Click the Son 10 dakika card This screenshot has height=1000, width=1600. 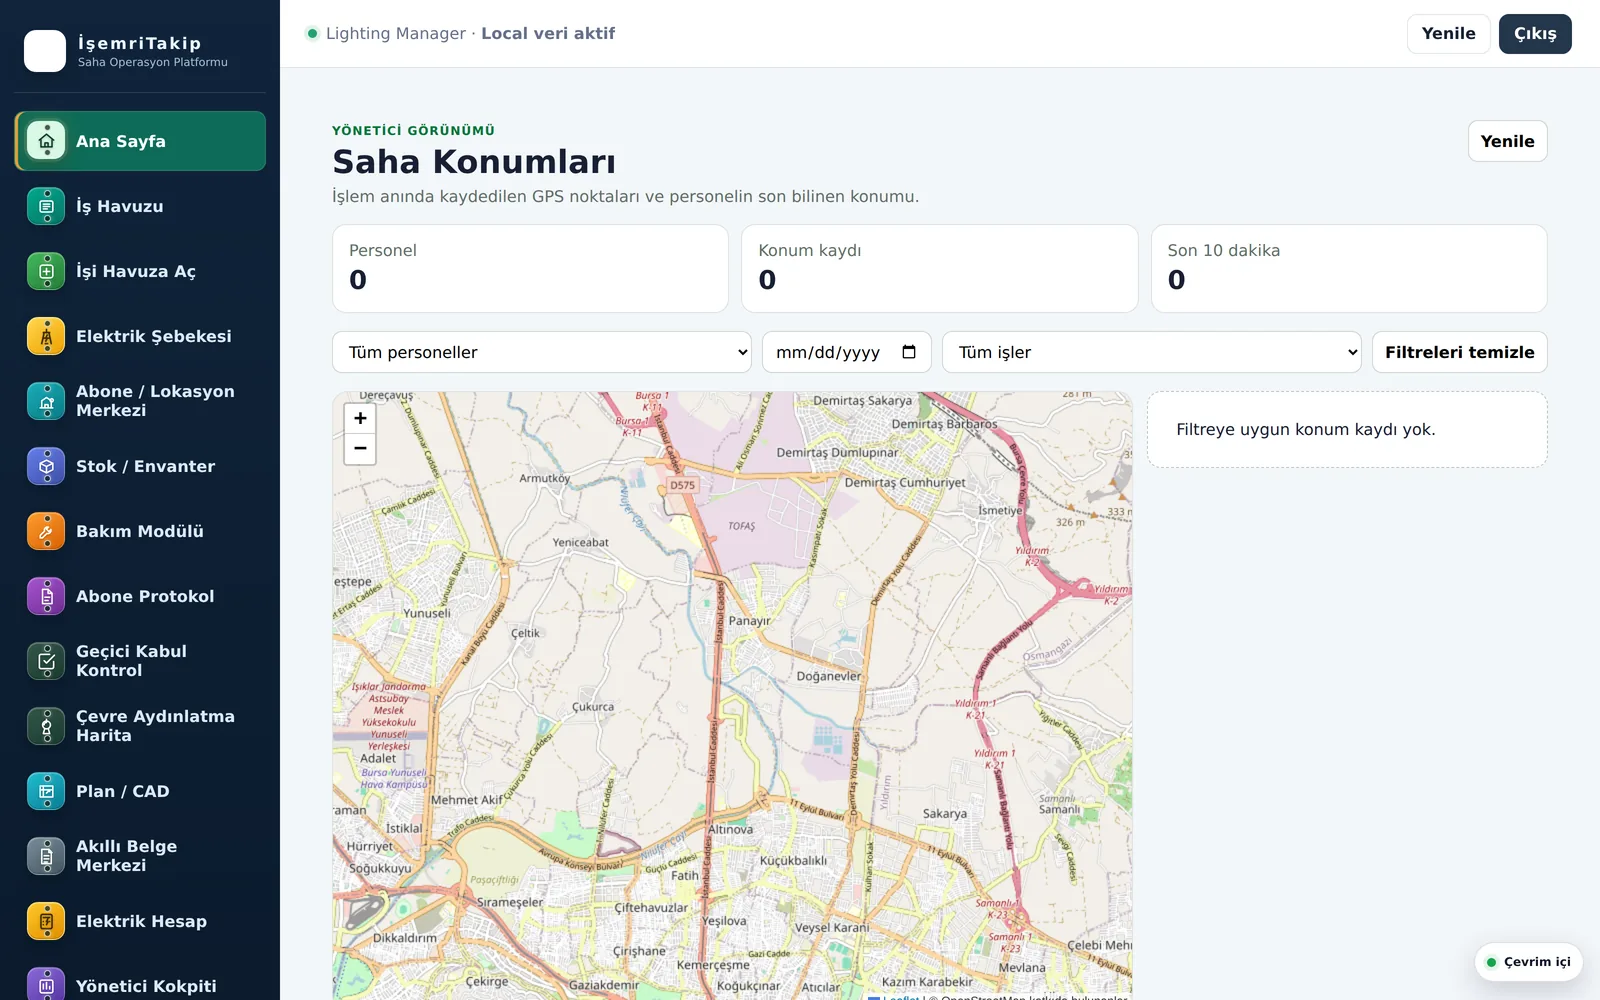tap(1349, 268)
